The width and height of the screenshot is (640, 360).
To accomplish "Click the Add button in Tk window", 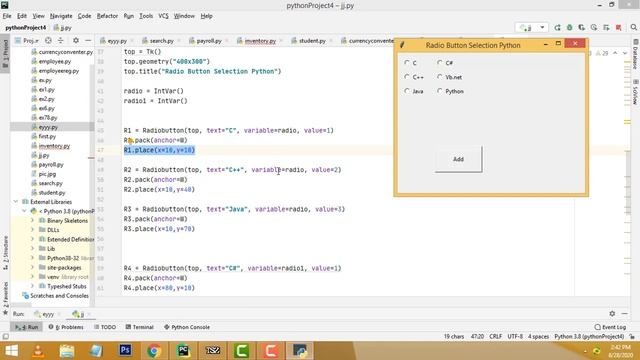I will coord(458,159).
